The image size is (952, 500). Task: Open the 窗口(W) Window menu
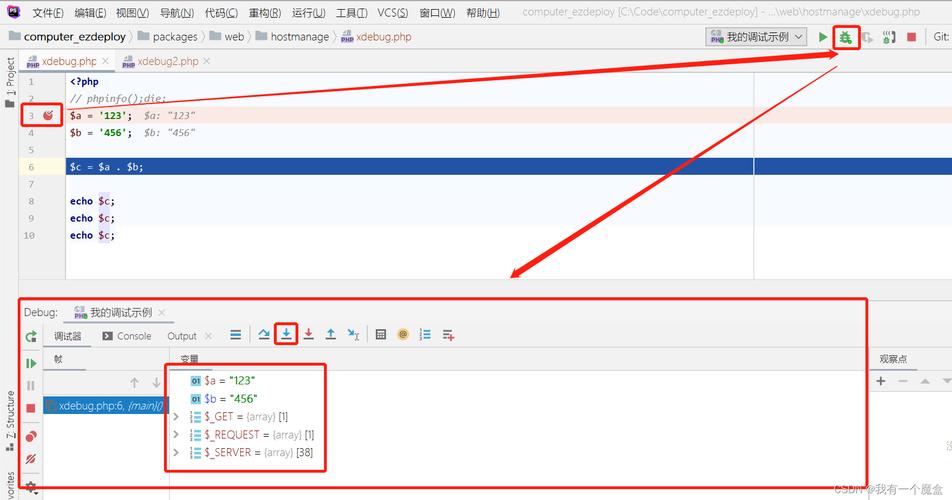point(437,13)
